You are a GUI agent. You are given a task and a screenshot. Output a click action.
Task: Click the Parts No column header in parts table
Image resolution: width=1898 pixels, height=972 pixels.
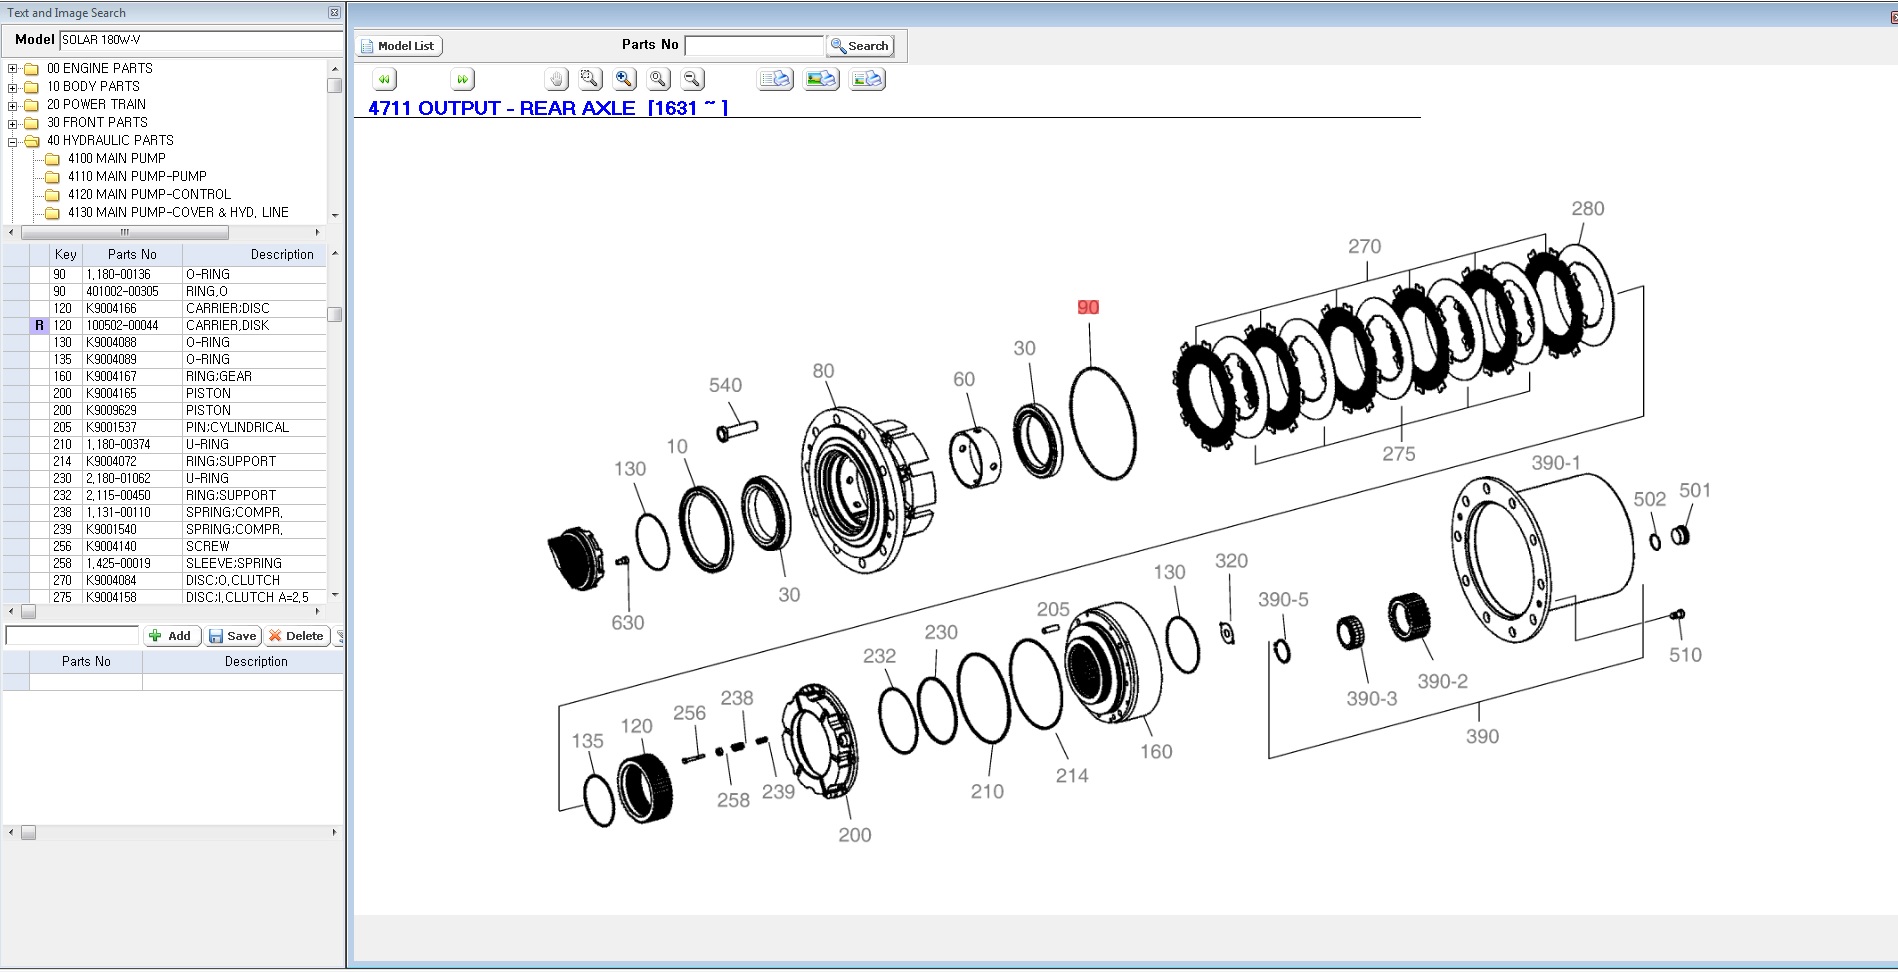click(132, 255)
